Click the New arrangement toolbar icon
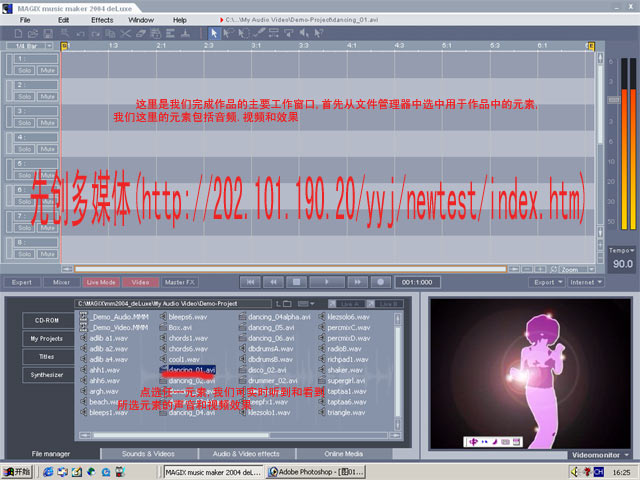Screen dimensions: 640x480 pyautogui.click(x=19, y=33)
